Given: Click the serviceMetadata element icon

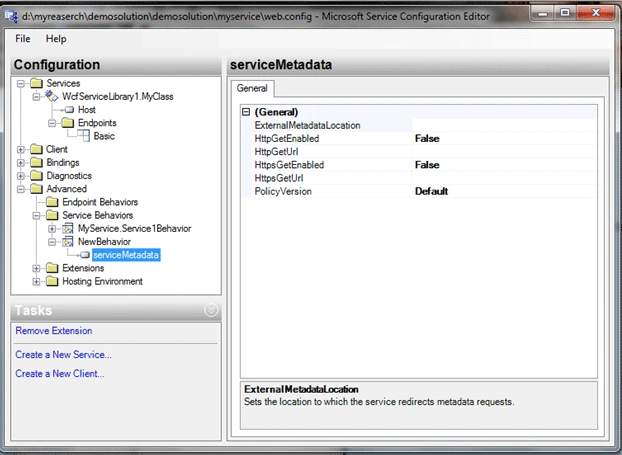Looking at the screenshot, I should point(85,255).
